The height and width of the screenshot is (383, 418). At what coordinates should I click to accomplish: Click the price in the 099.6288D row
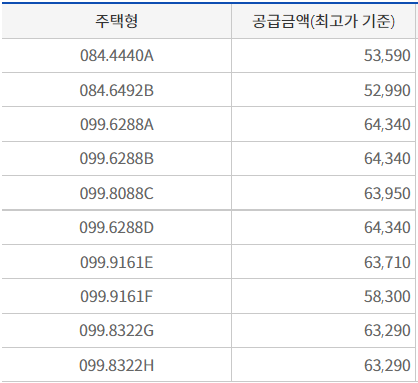pos(387,227)
